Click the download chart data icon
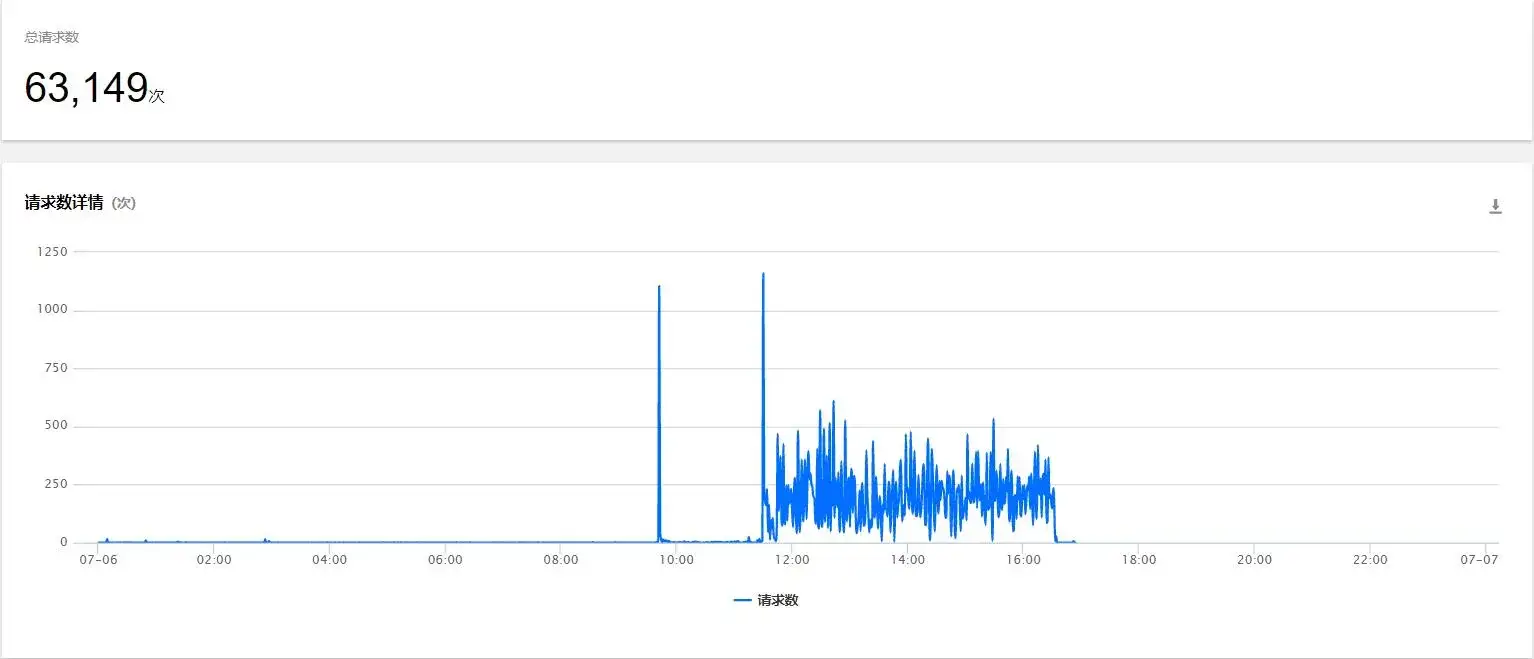This screenshot has width=1534, height=659. point(1495,207)
